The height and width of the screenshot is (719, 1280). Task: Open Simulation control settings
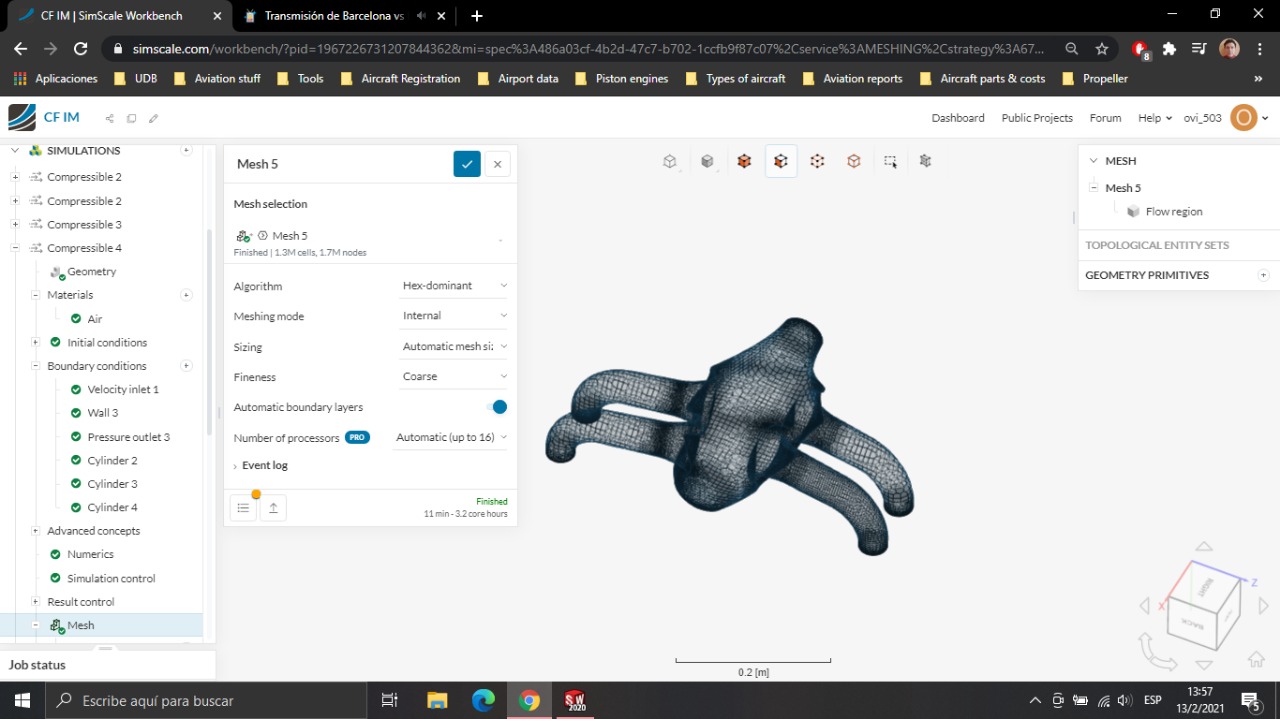point(111,578)
